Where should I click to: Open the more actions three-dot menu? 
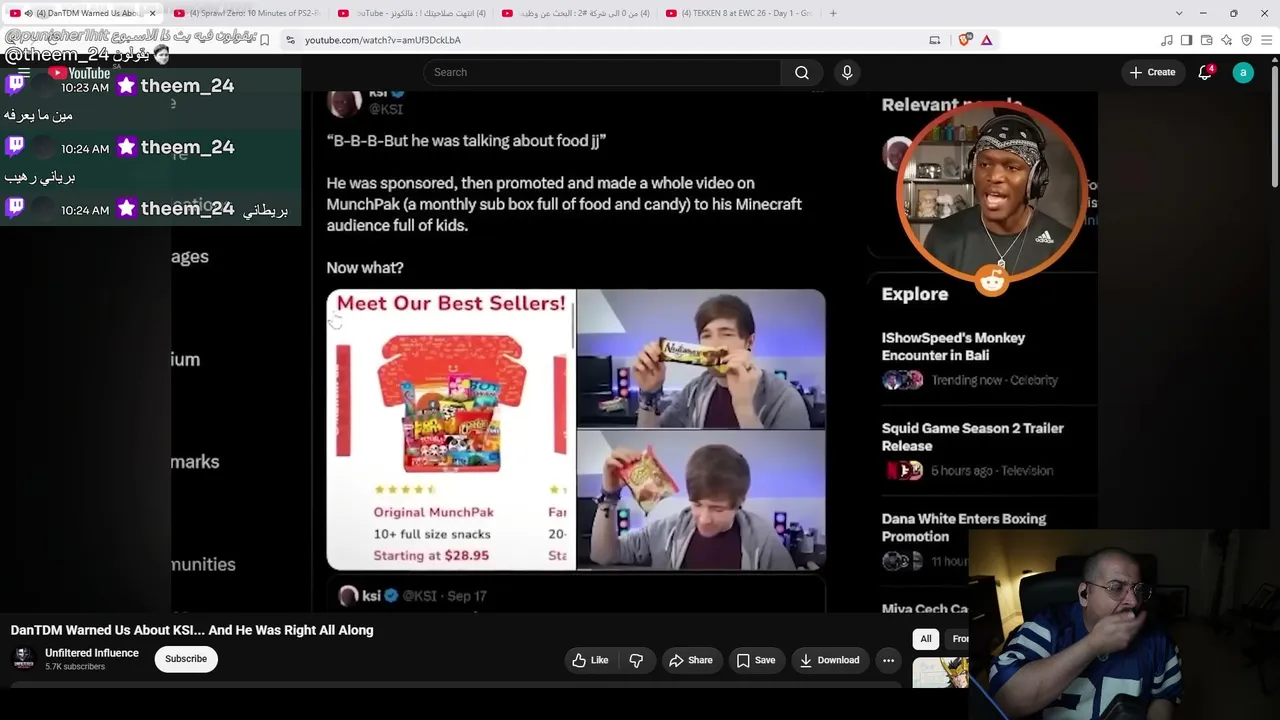tap(888, 660)
